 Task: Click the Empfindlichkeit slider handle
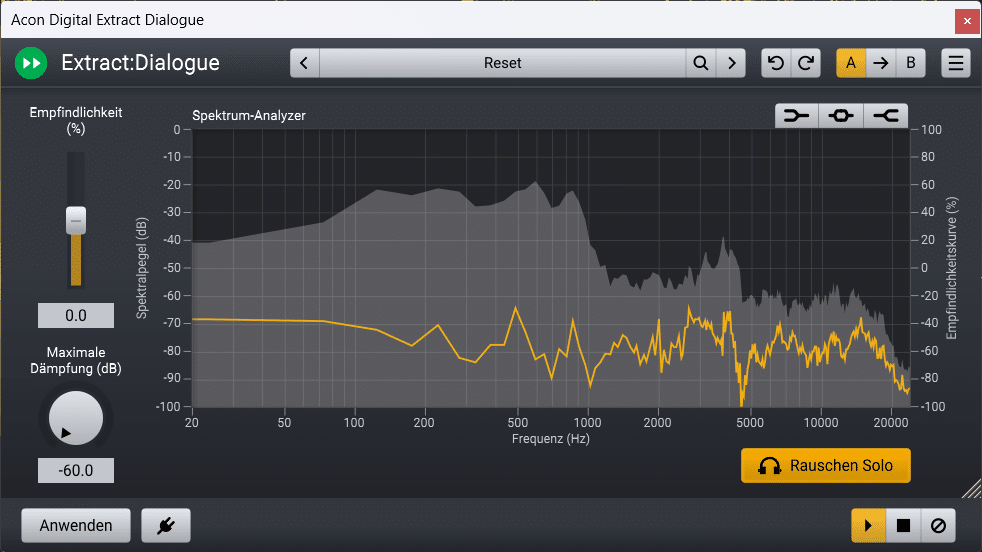[76, 221]
